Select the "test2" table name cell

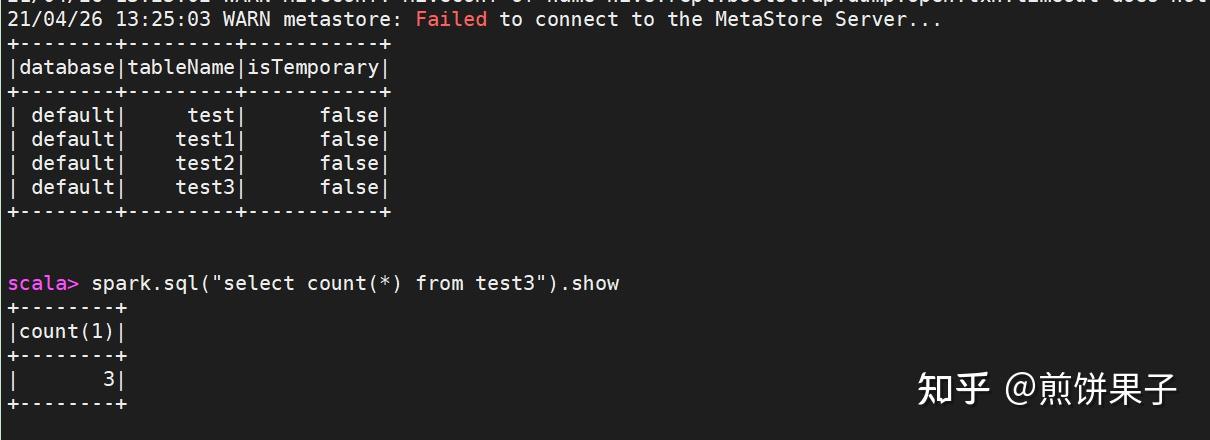pos(205,163)
